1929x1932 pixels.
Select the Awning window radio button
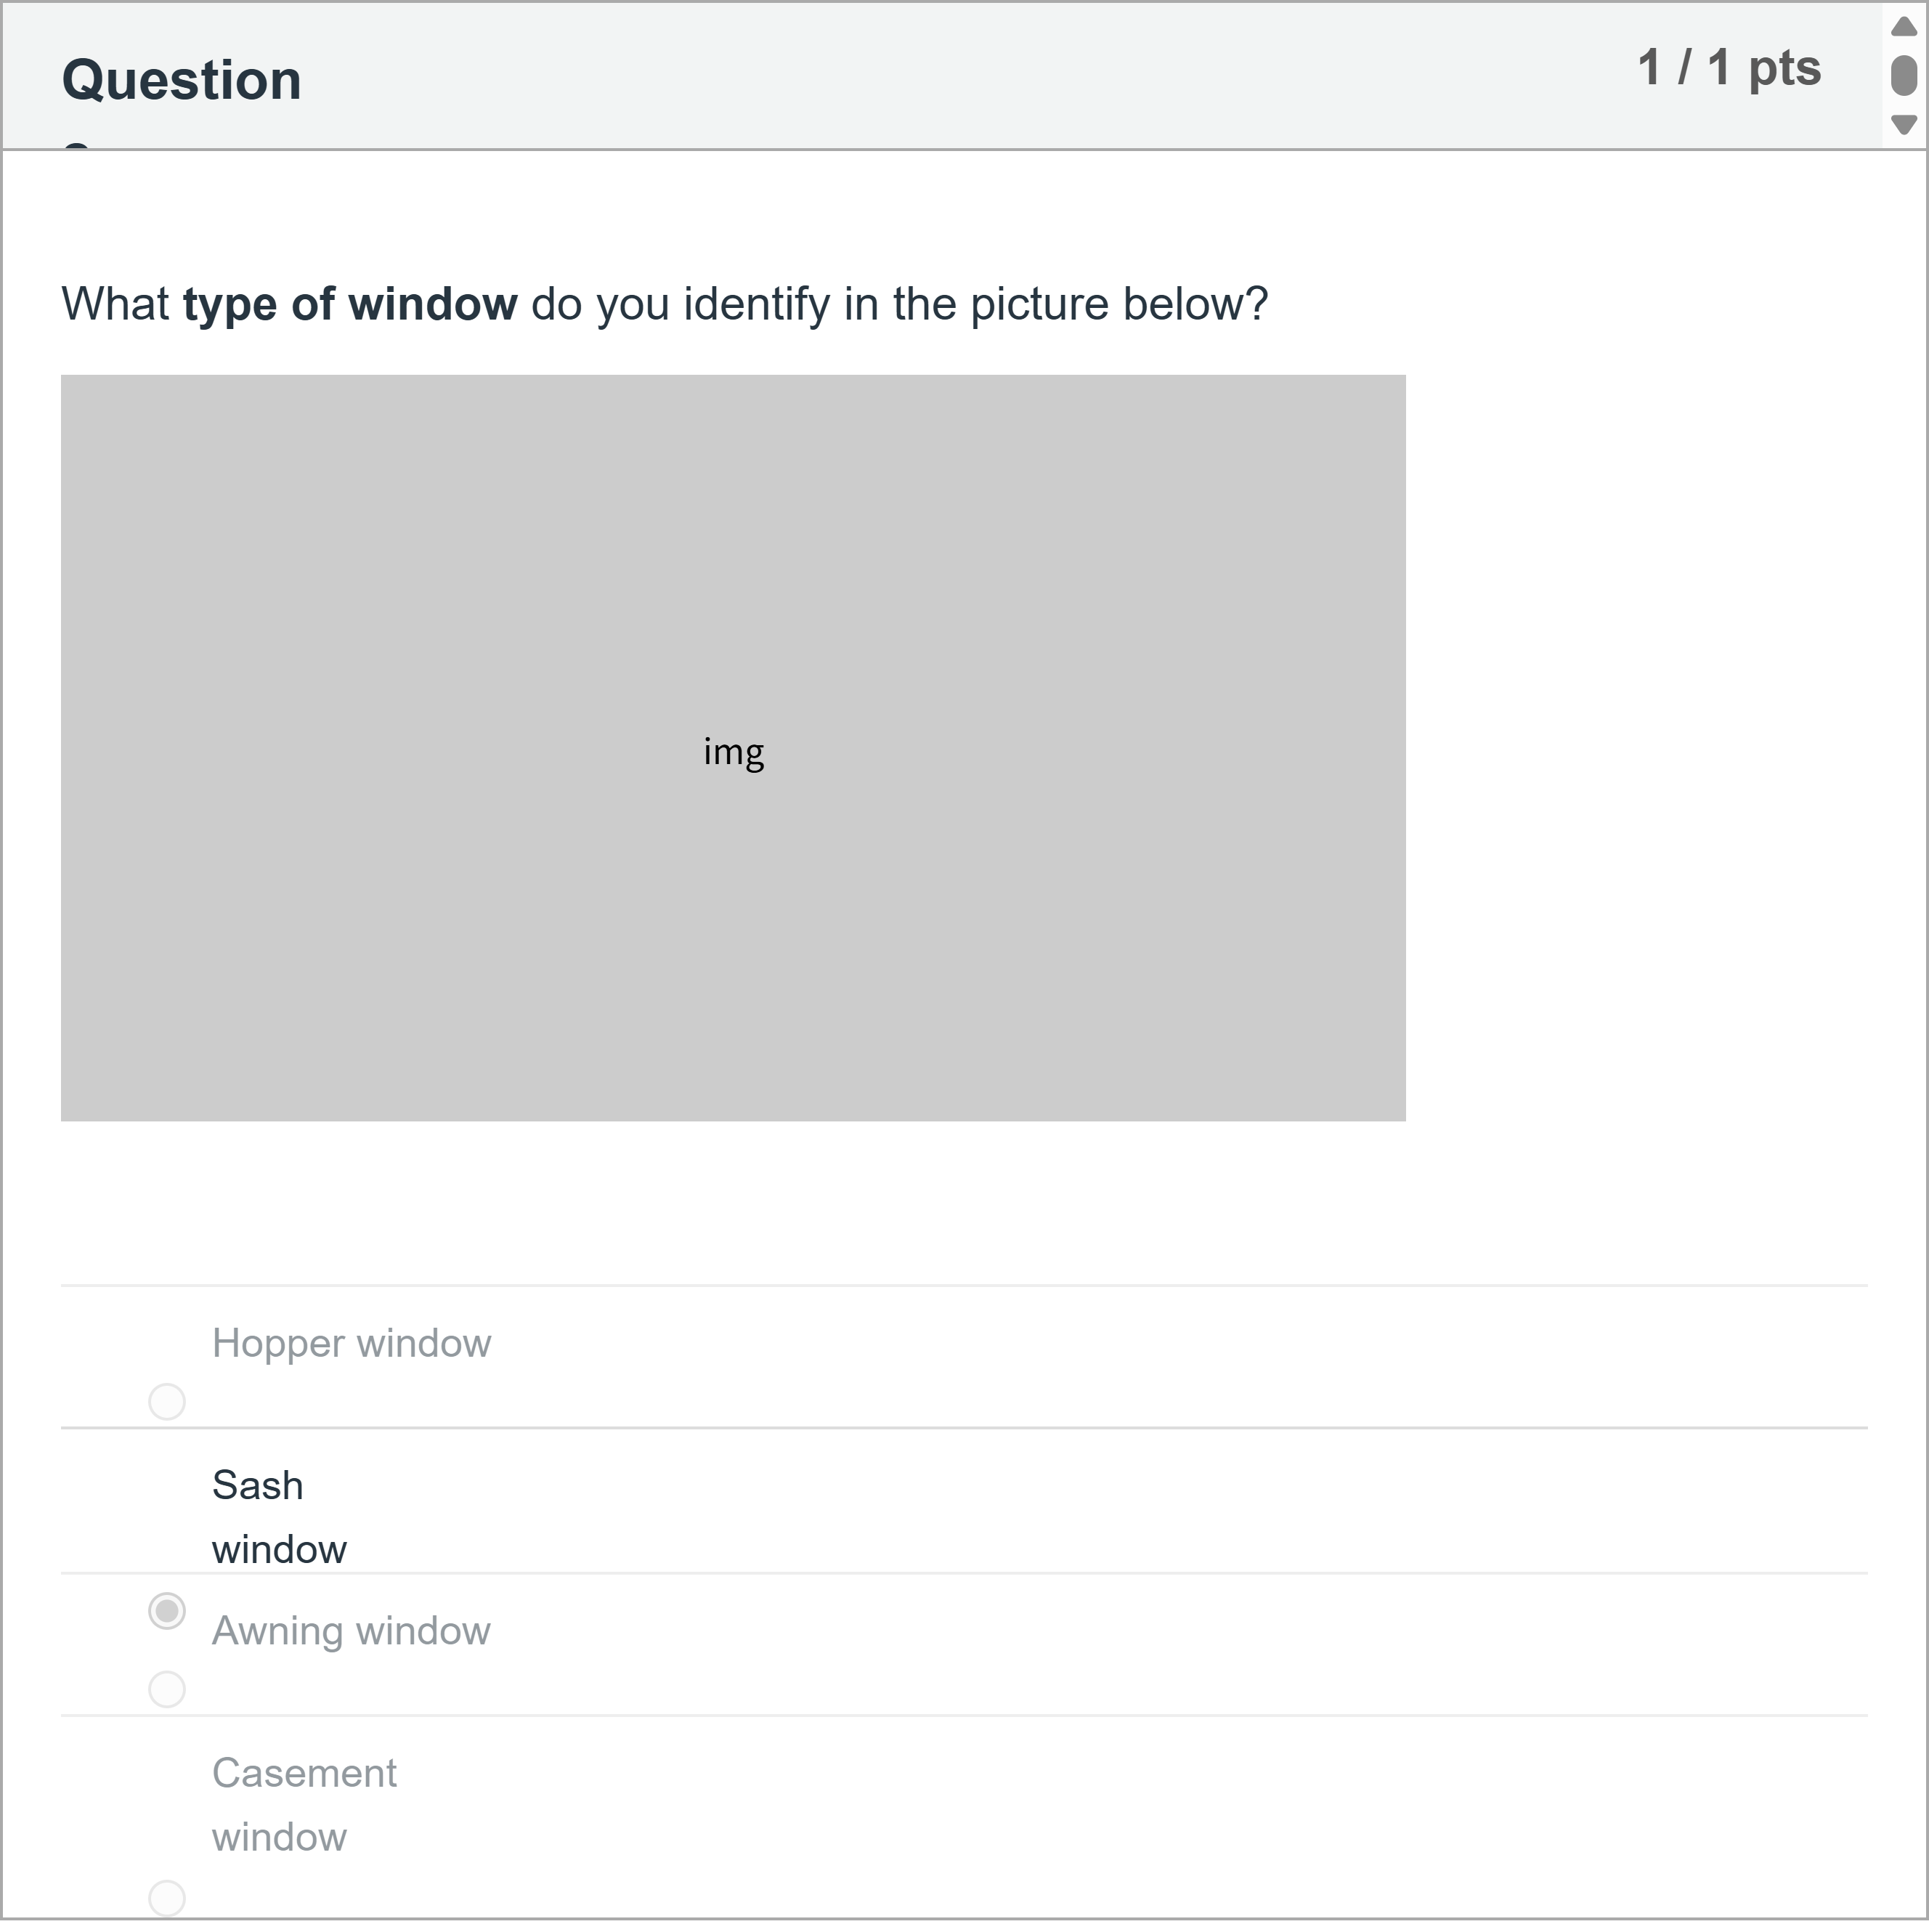(168, 1688)
